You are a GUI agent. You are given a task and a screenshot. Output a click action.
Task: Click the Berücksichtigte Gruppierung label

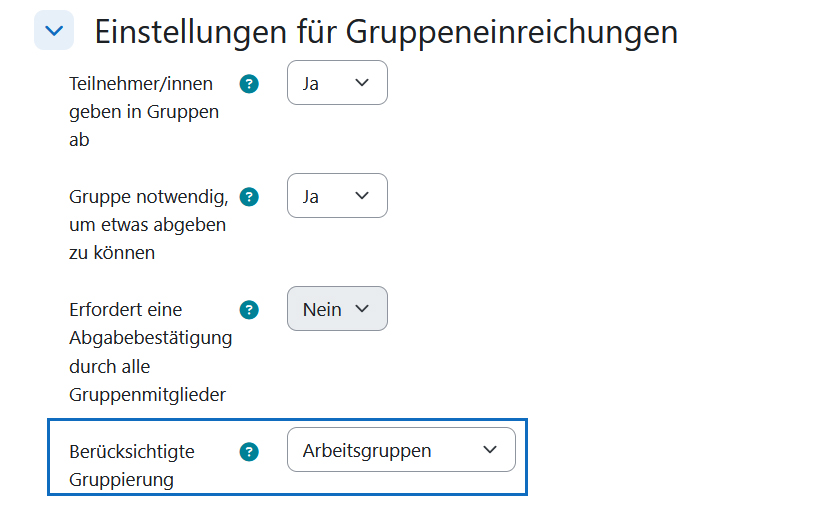point(131,465)
